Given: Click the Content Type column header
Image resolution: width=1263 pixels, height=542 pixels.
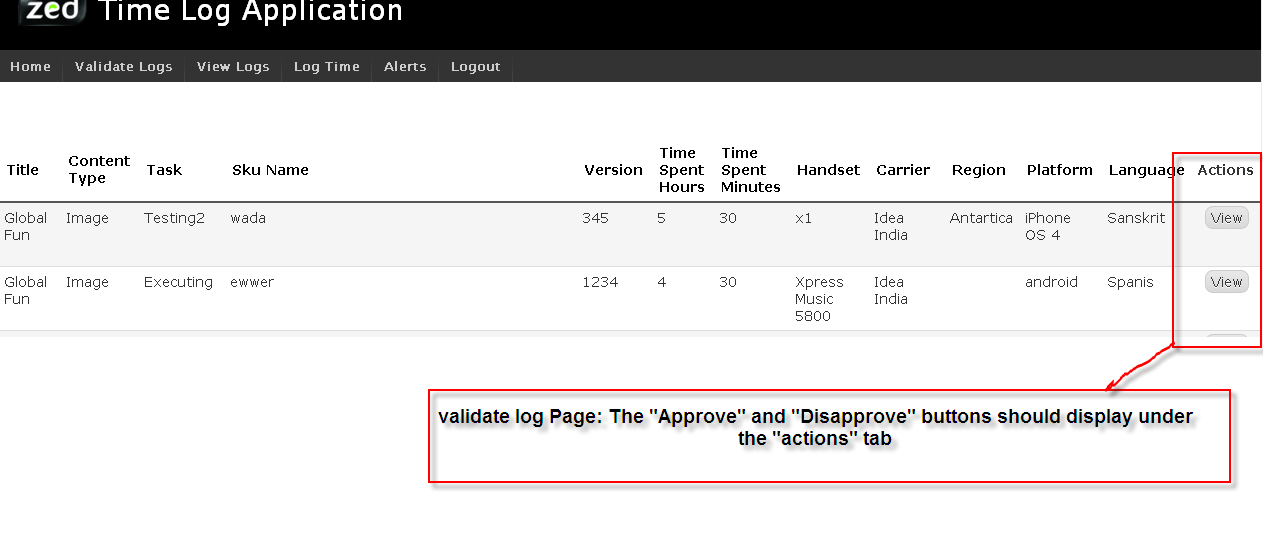Looking at the screenshot, I should (99, 170).
